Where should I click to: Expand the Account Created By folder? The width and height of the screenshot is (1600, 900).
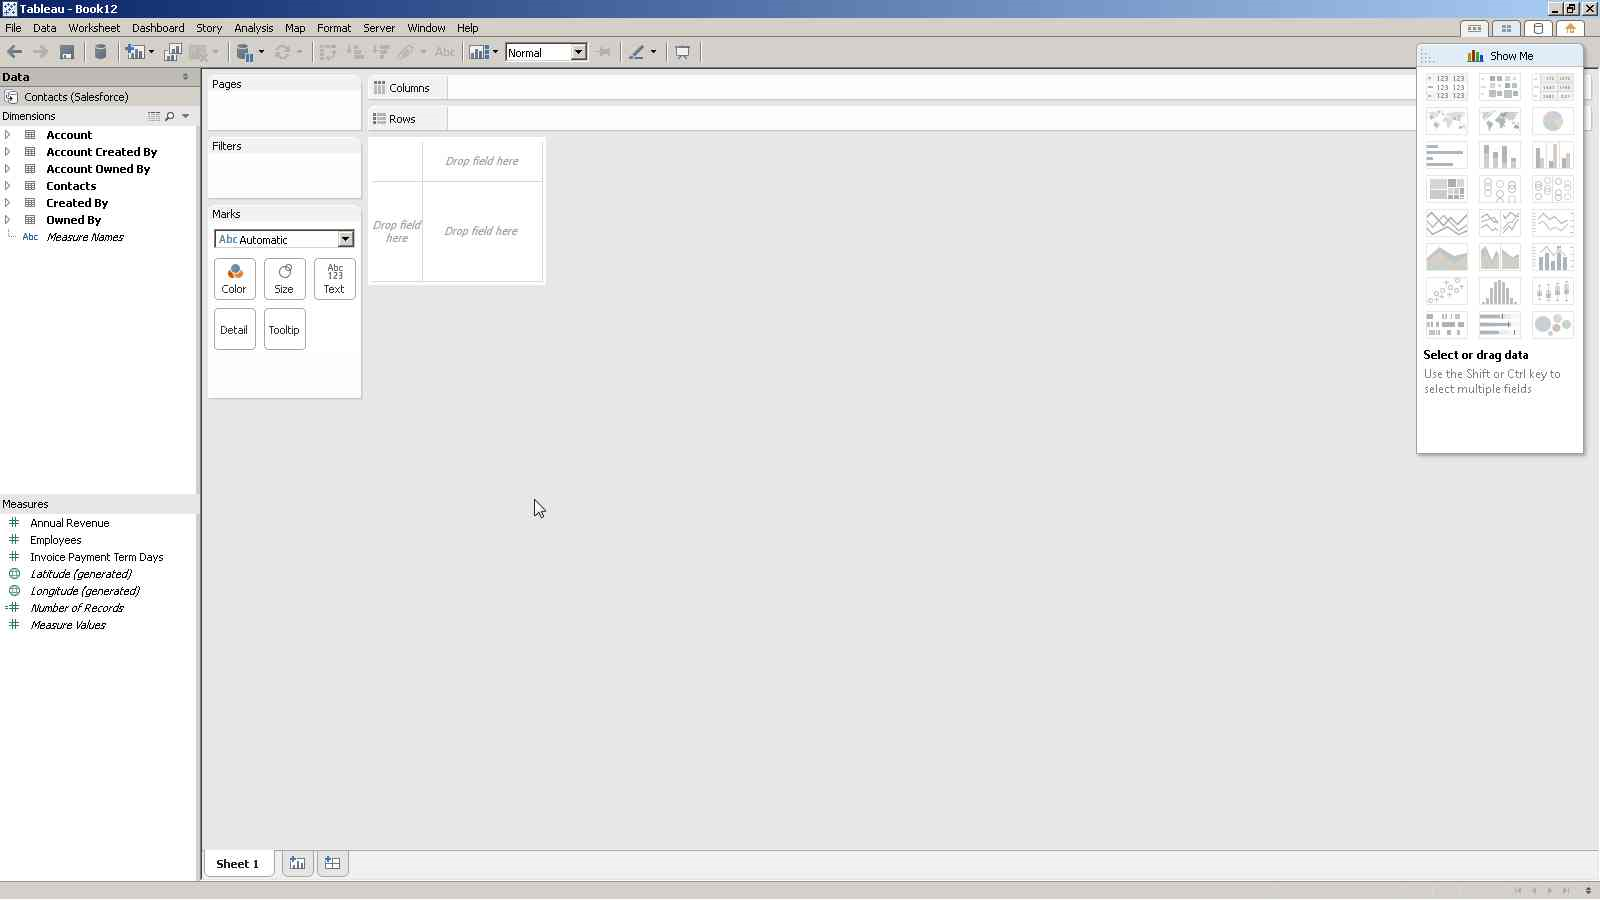coord(8,151)
